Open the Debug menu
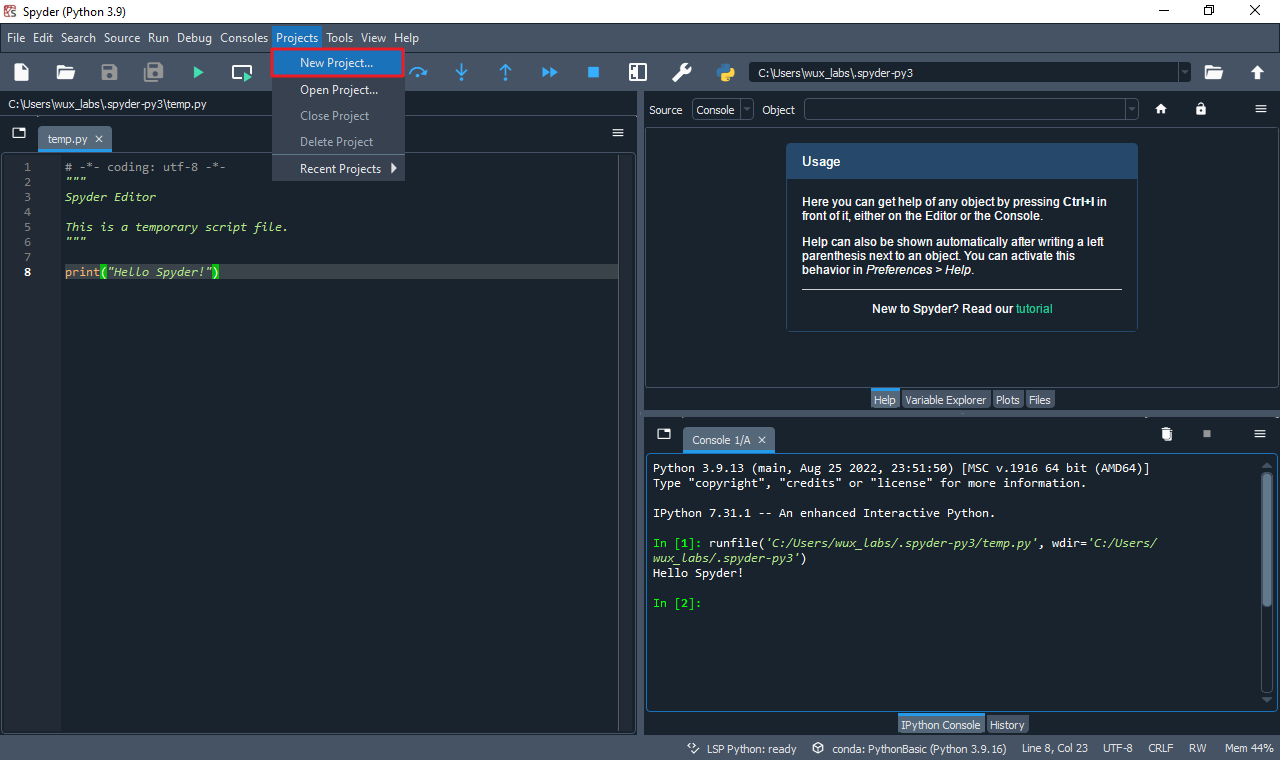The height and width of the screenshot is (760, 1280). [x=195, y=38]
